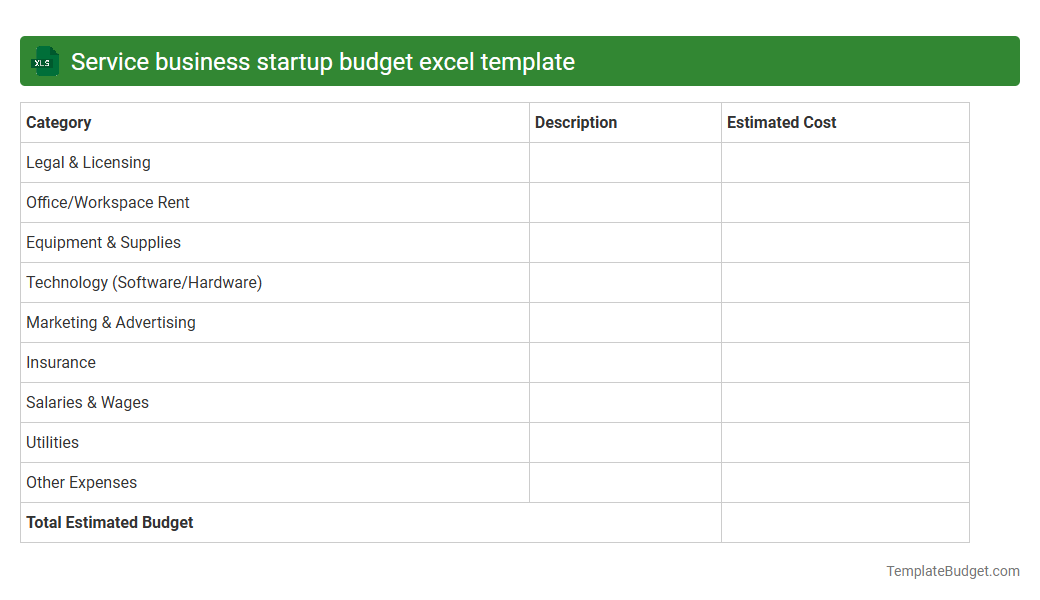Select the Total Estimated Budget row
The image size is (1040, 600).
point(109,522)
